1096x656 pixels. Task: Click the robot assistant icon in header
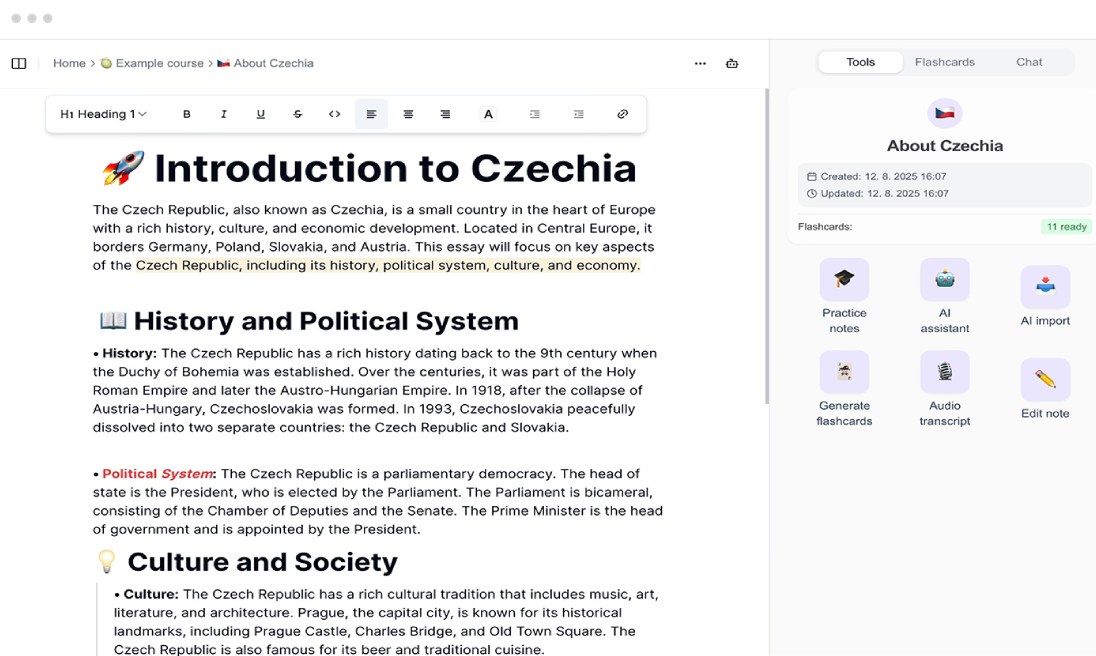point(732,63)
